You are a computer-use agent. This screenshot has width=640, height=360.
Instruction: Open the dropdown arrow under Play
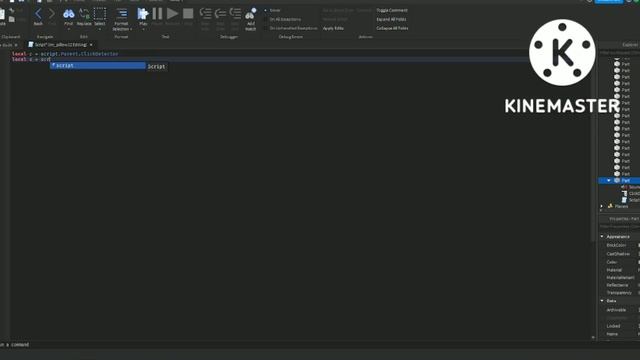pos(143,29)
